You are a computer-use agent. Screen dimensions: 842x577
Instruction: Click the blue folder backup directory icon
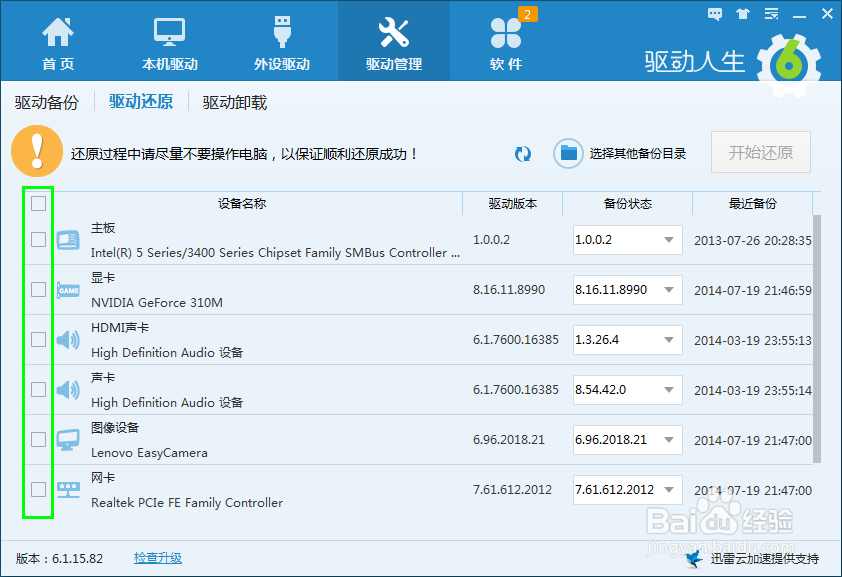click(568, 154)
